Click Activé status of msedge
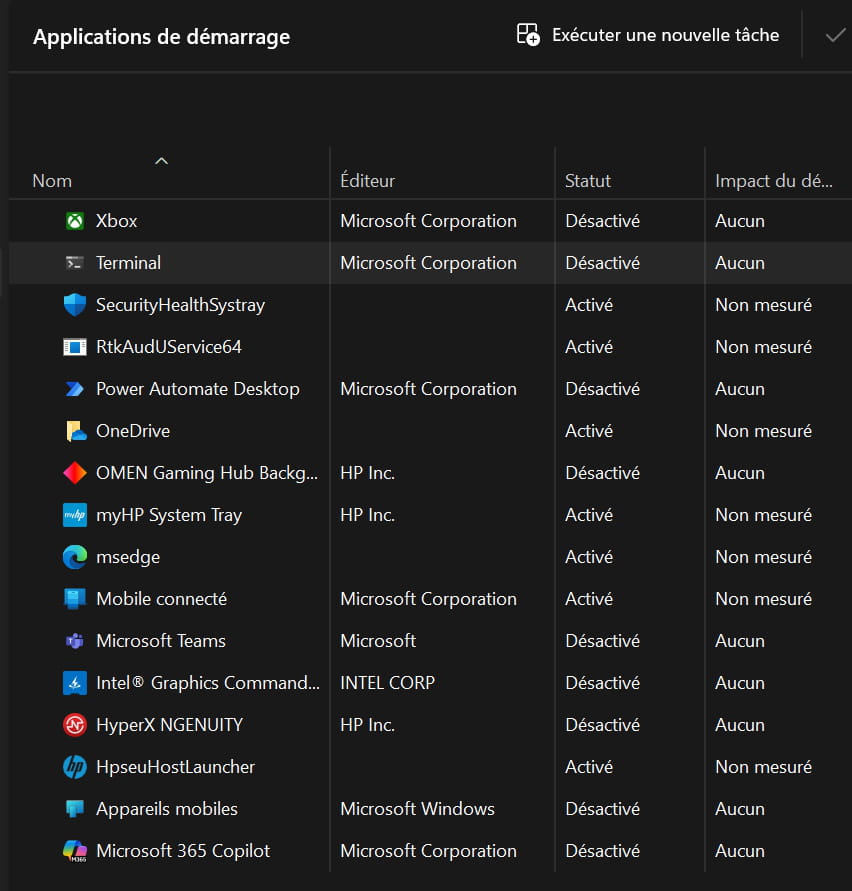Image resolution: width=852 pixels, height=891 pixels. [x=589, y=557]
